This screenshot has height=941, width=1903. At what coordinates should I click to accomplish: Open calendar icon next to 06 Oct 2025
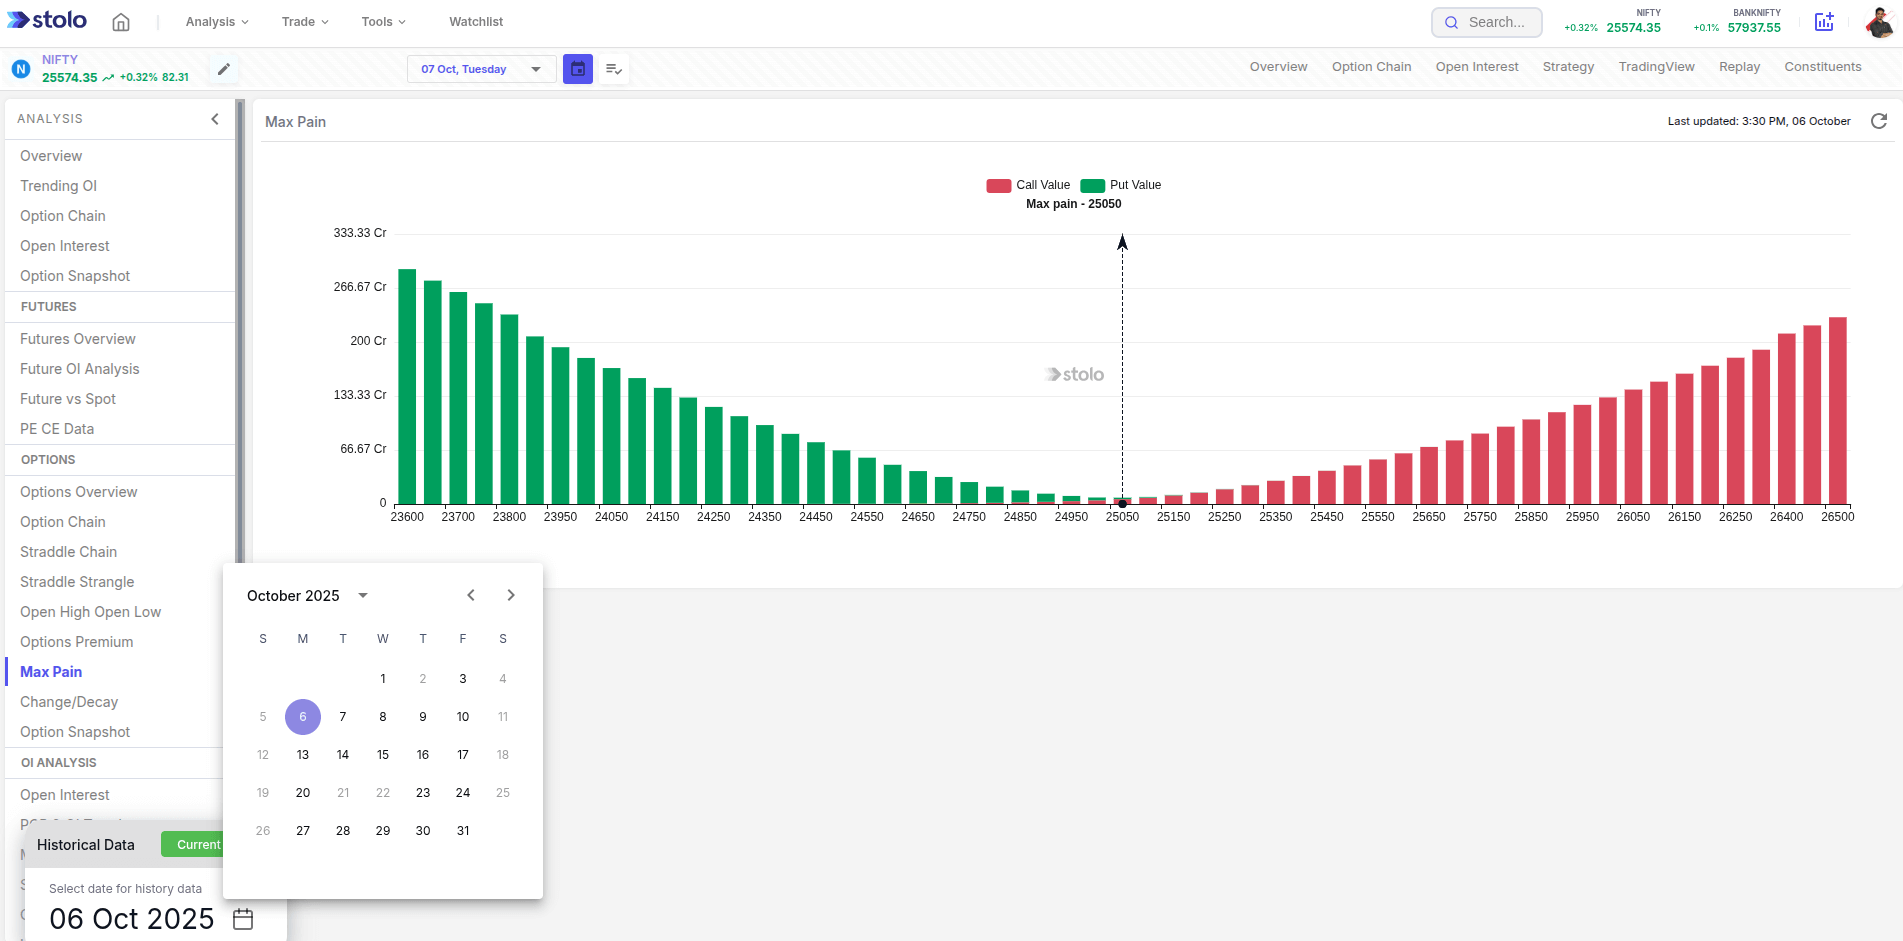[x=243, y=919]
